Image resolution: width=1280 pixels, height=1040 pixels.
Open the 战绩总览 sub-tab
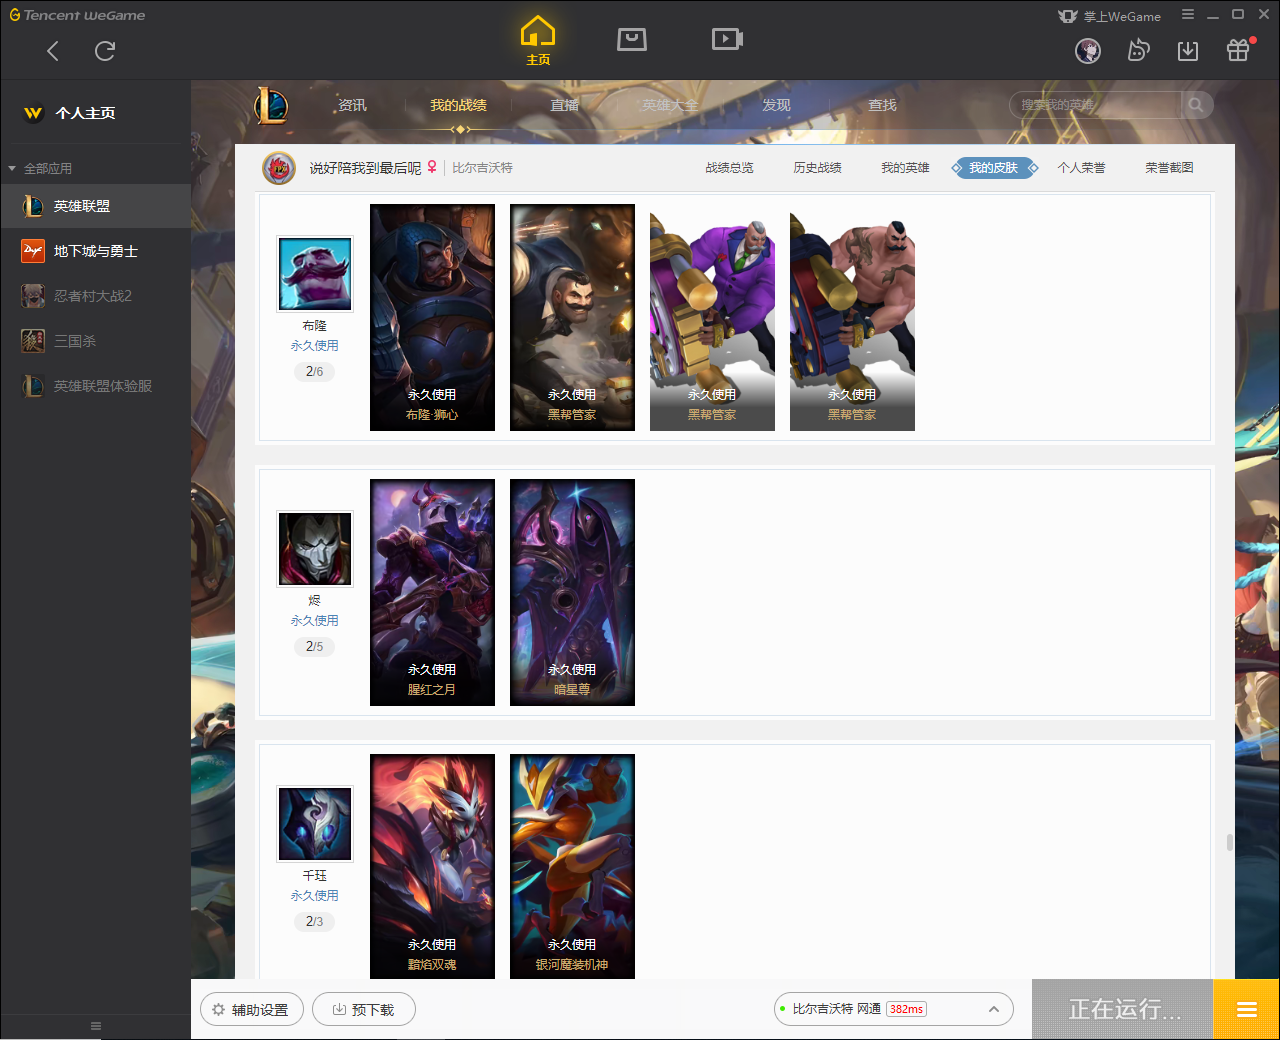click(729, 168)
